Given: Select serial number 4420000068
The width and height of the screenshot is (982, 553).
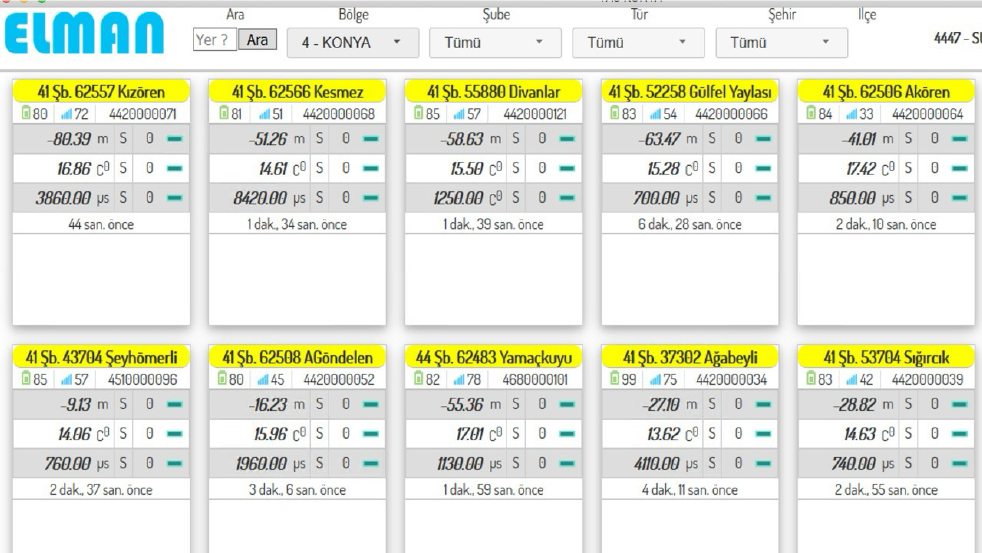Looking at the screenshot, I should coord(339,114).
